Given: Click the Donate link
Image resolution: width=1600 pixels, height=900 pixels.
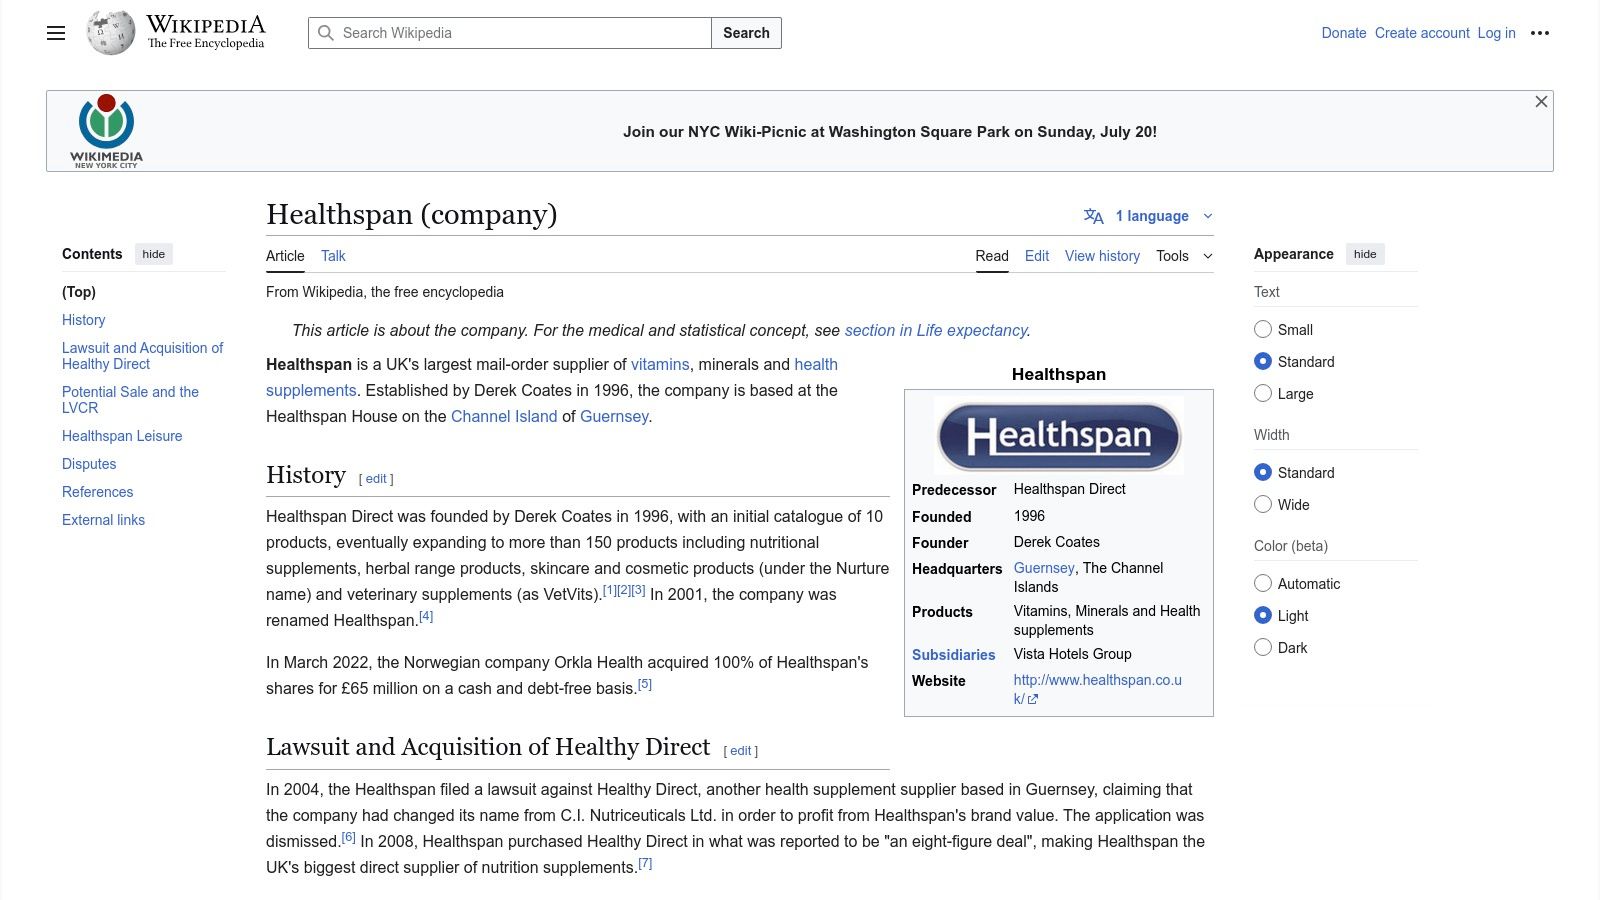Looking at the screenshot, I should pyautogui.click(x=1344, y=33).
